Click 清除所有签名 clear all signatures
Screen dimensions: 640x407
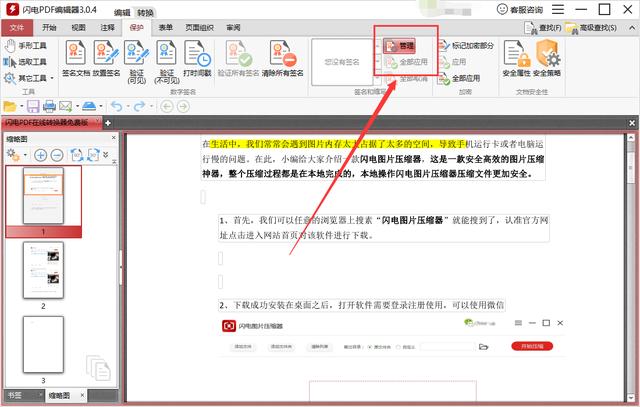point(282,58)
